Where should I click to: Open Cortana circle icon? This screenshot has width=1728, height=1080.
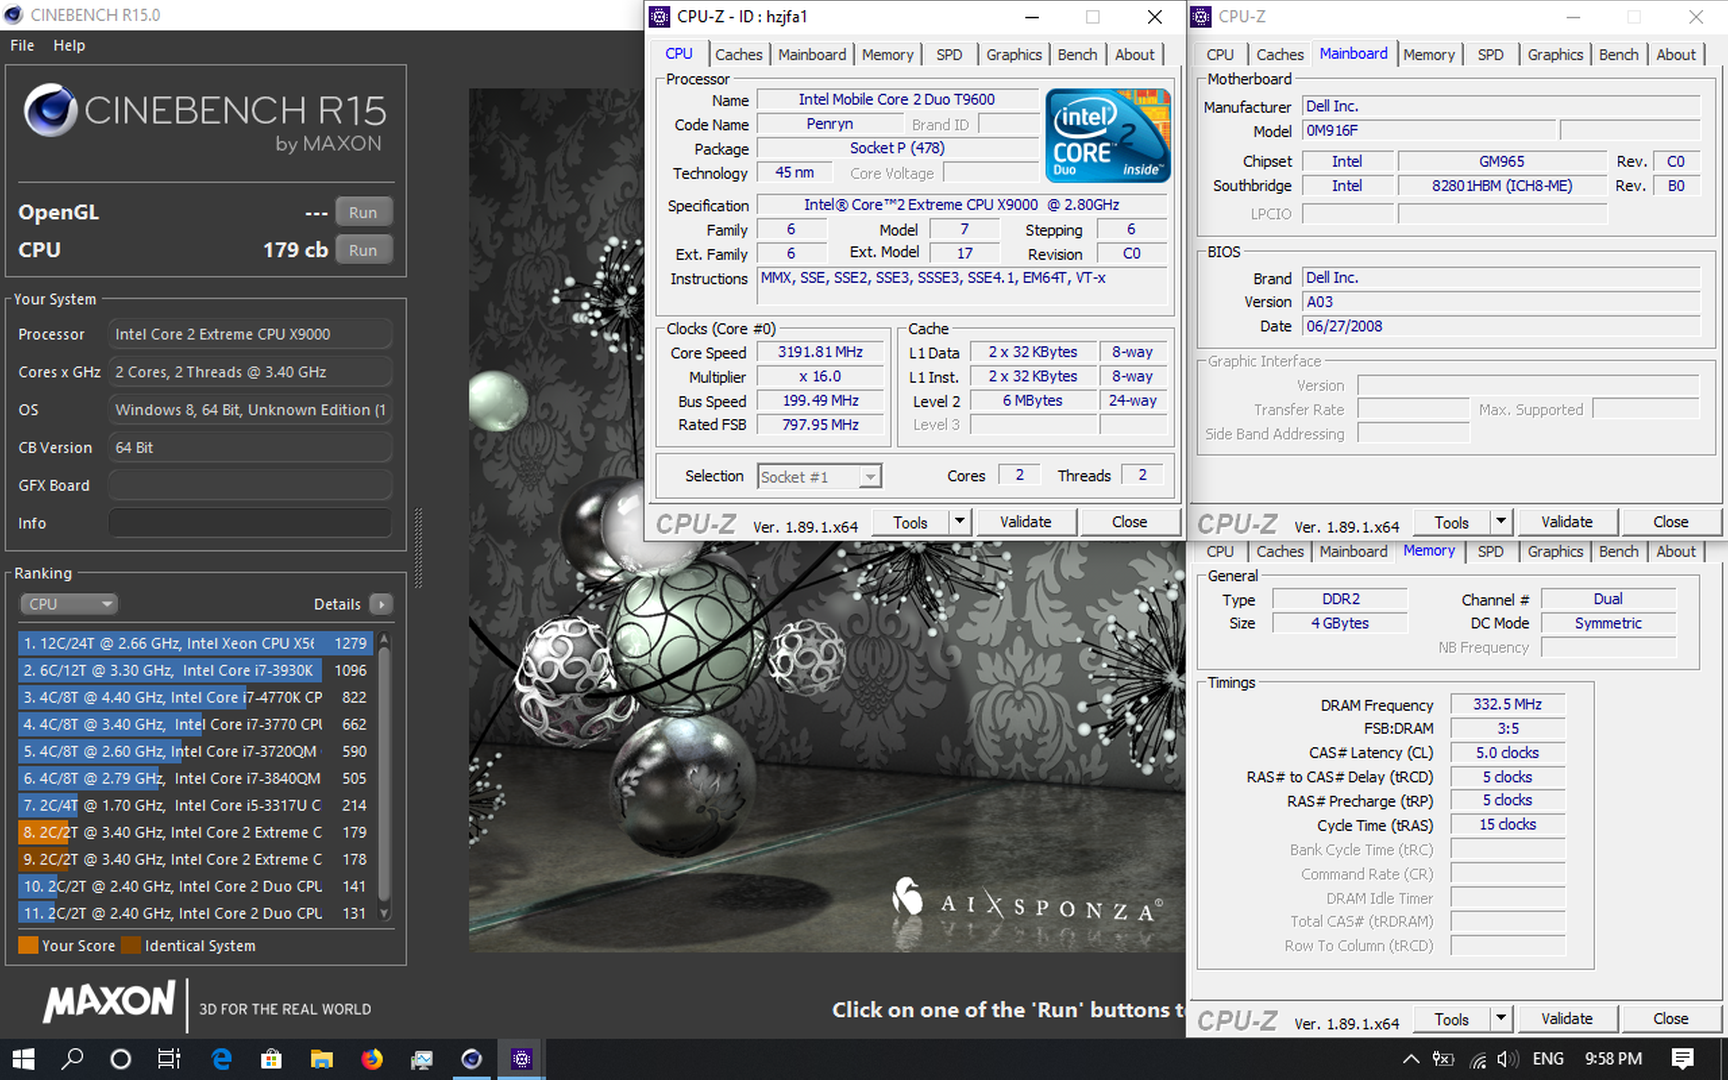(x=120, y=1059)
